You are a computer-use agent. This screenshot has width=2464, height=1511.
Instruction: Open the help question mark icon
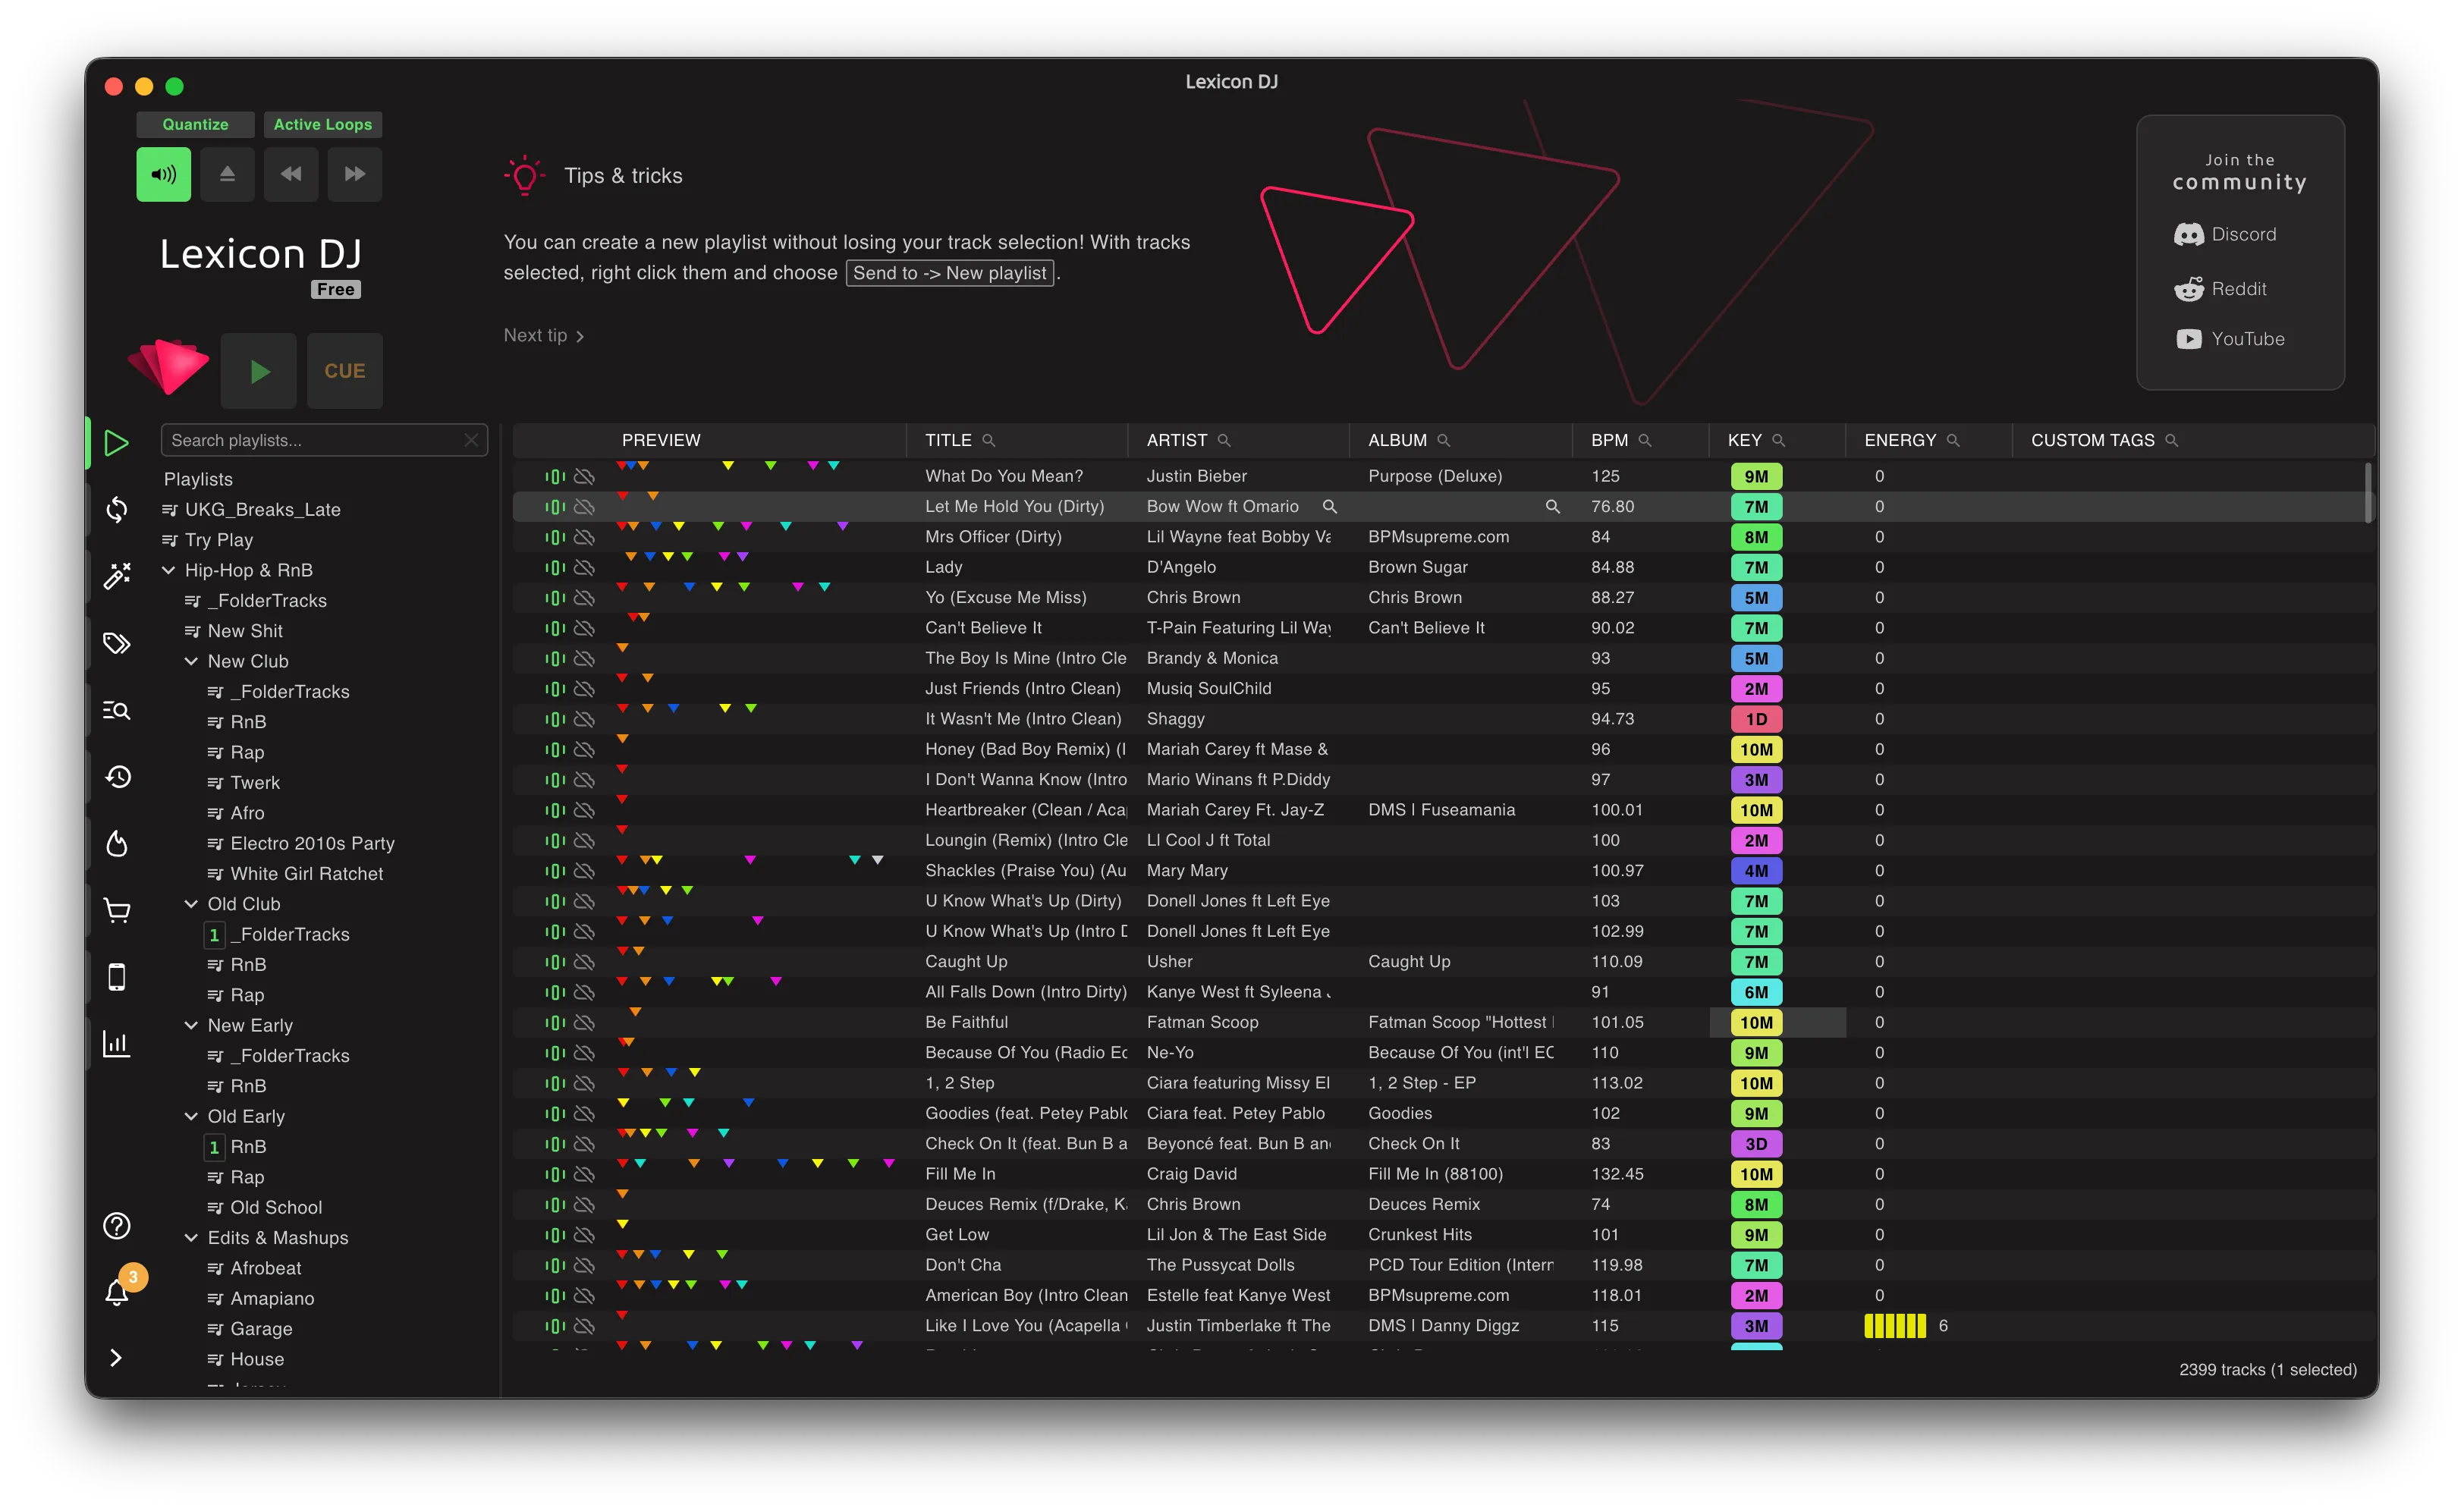point(117,1226)
